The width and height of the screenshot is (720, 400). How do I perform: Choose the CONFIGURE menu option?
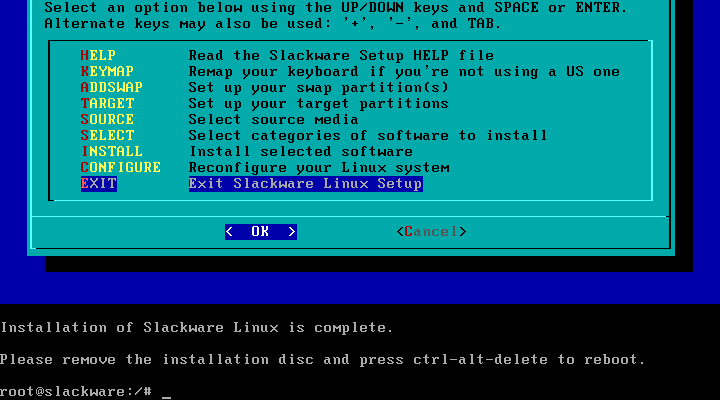[x=120, y=168]
